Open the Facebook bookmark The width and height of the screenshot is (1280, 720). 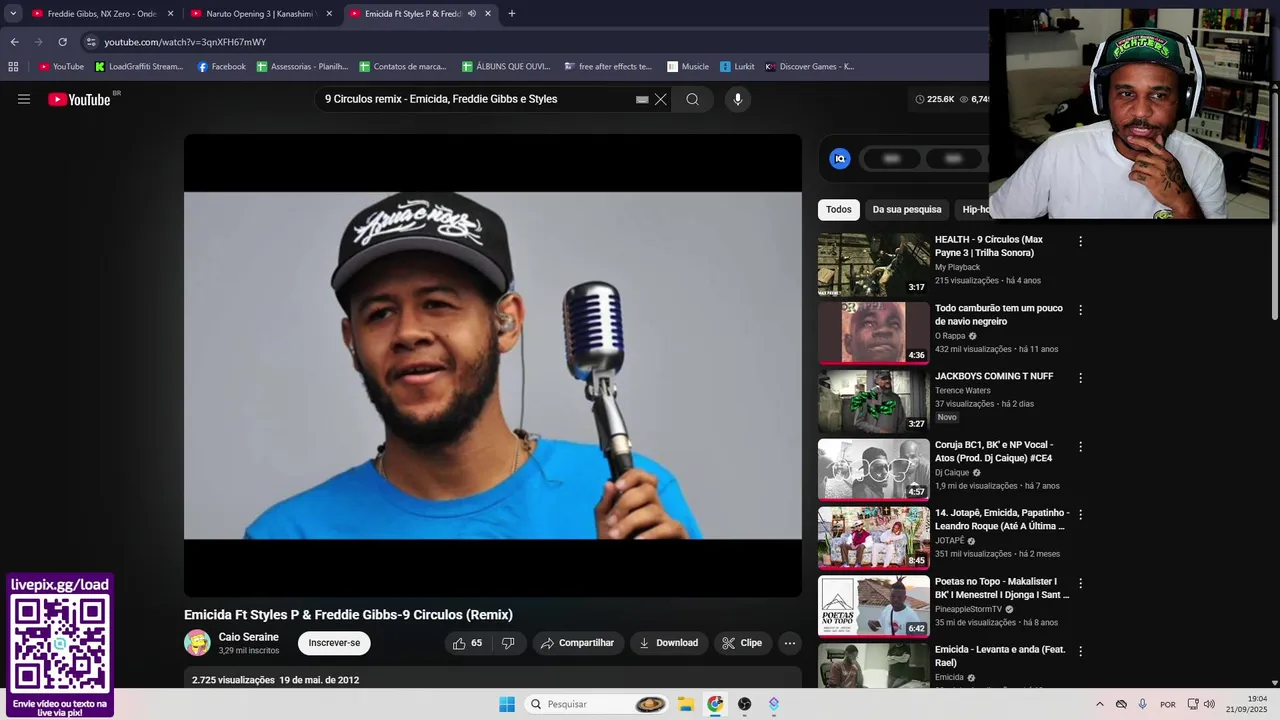pos(221,67)
